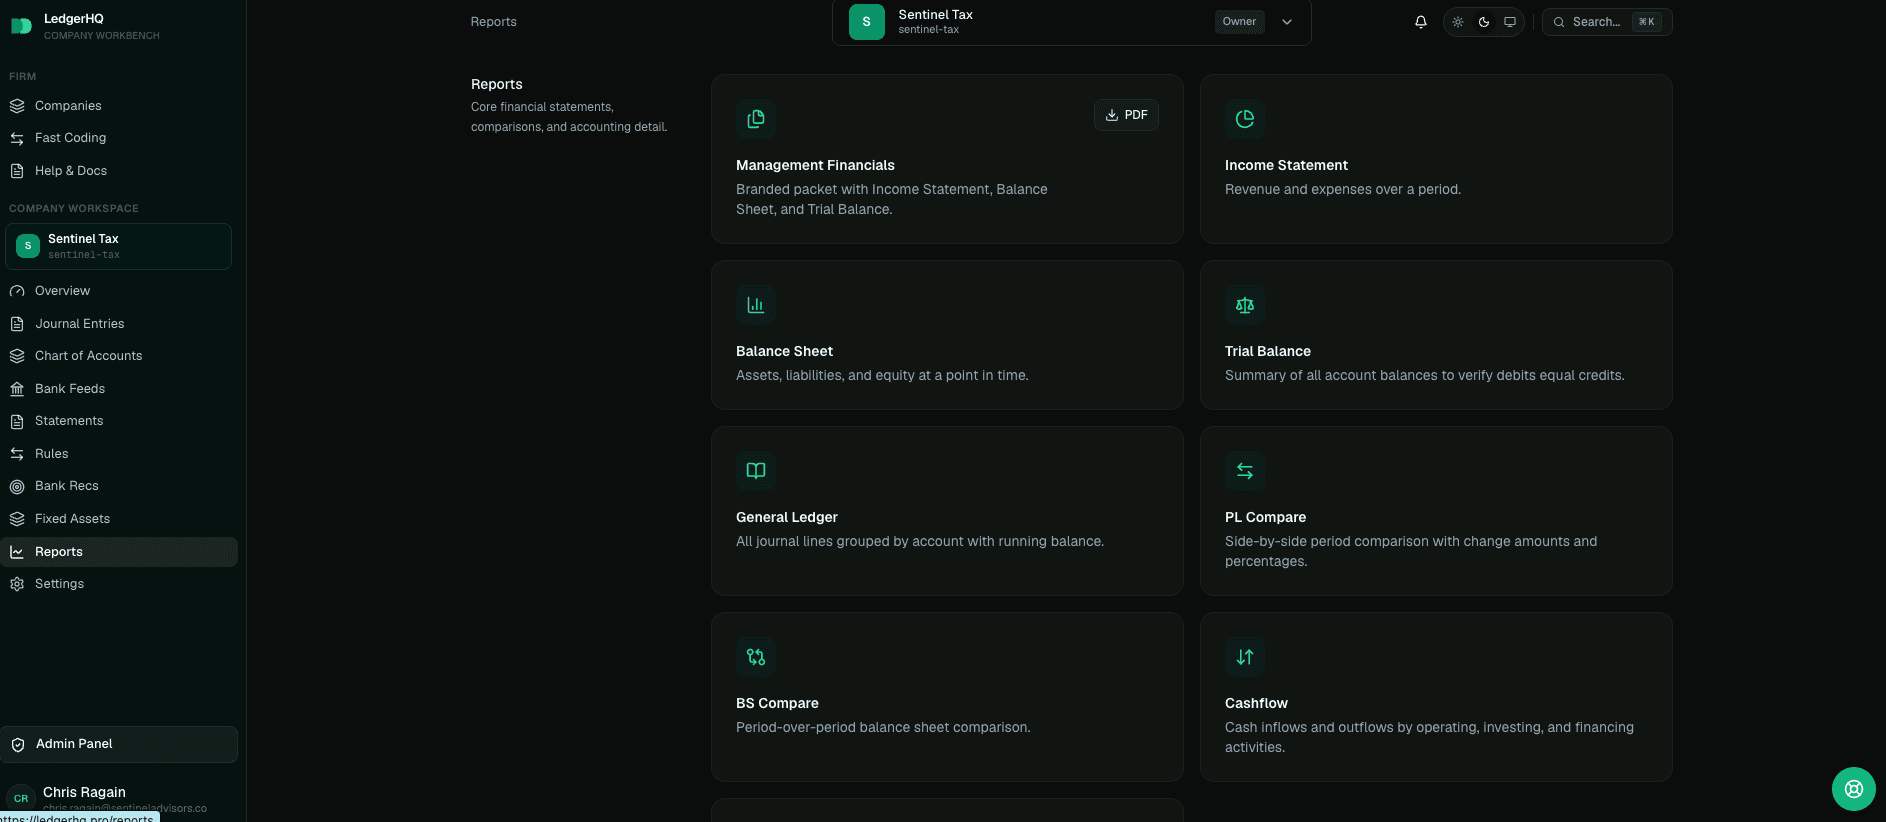Go to Bank Recs
The height and width of the screenshot is (822, 1886).
pyautogui.click(x=119, y=486)
